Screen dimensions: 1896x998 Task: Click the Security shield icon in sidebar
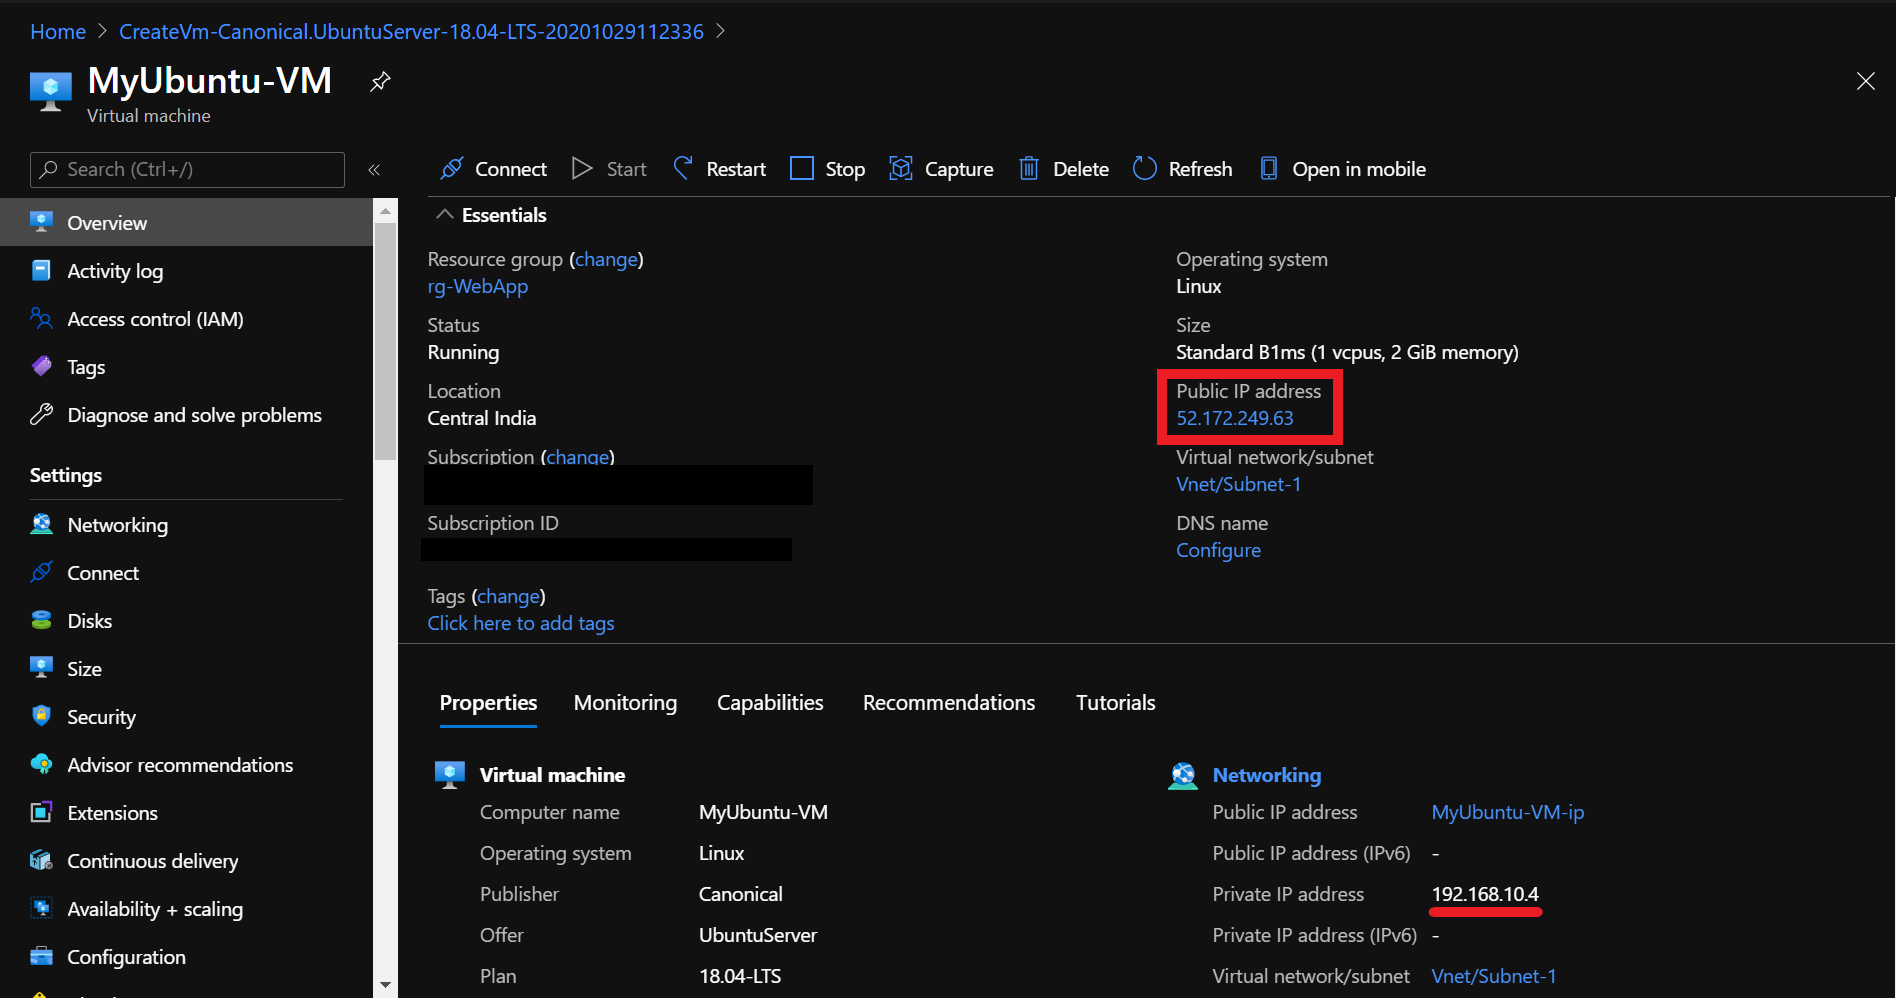(41, 716)
